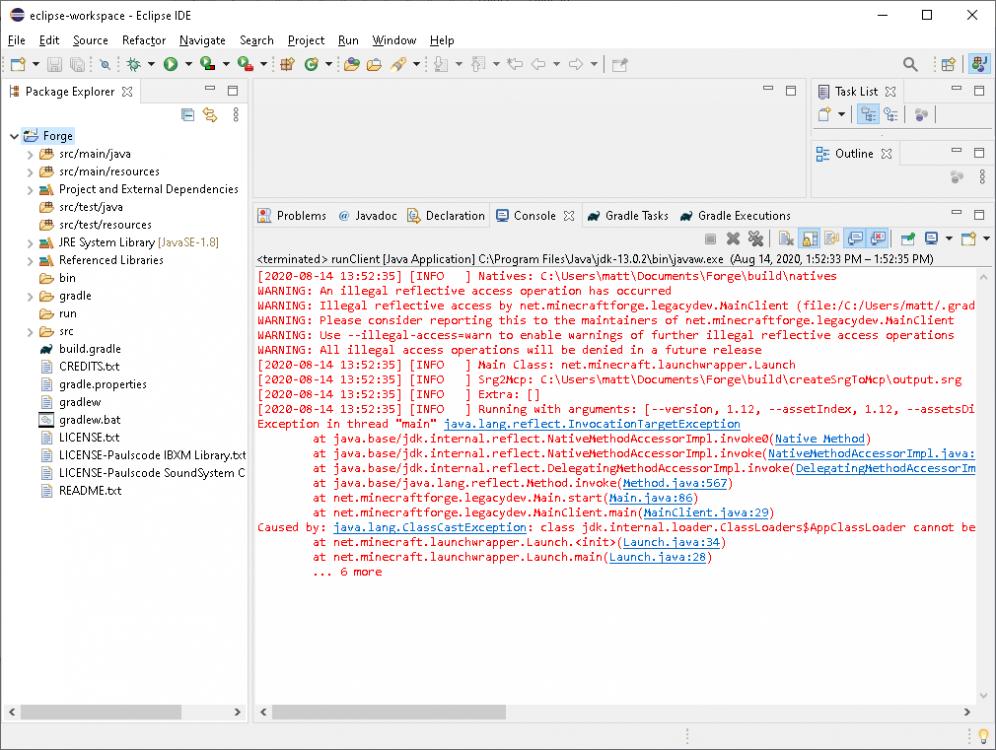Click Collapse All in Package Explorer
This screenshot has height=750, width=996.
click(x=187, y=115)
